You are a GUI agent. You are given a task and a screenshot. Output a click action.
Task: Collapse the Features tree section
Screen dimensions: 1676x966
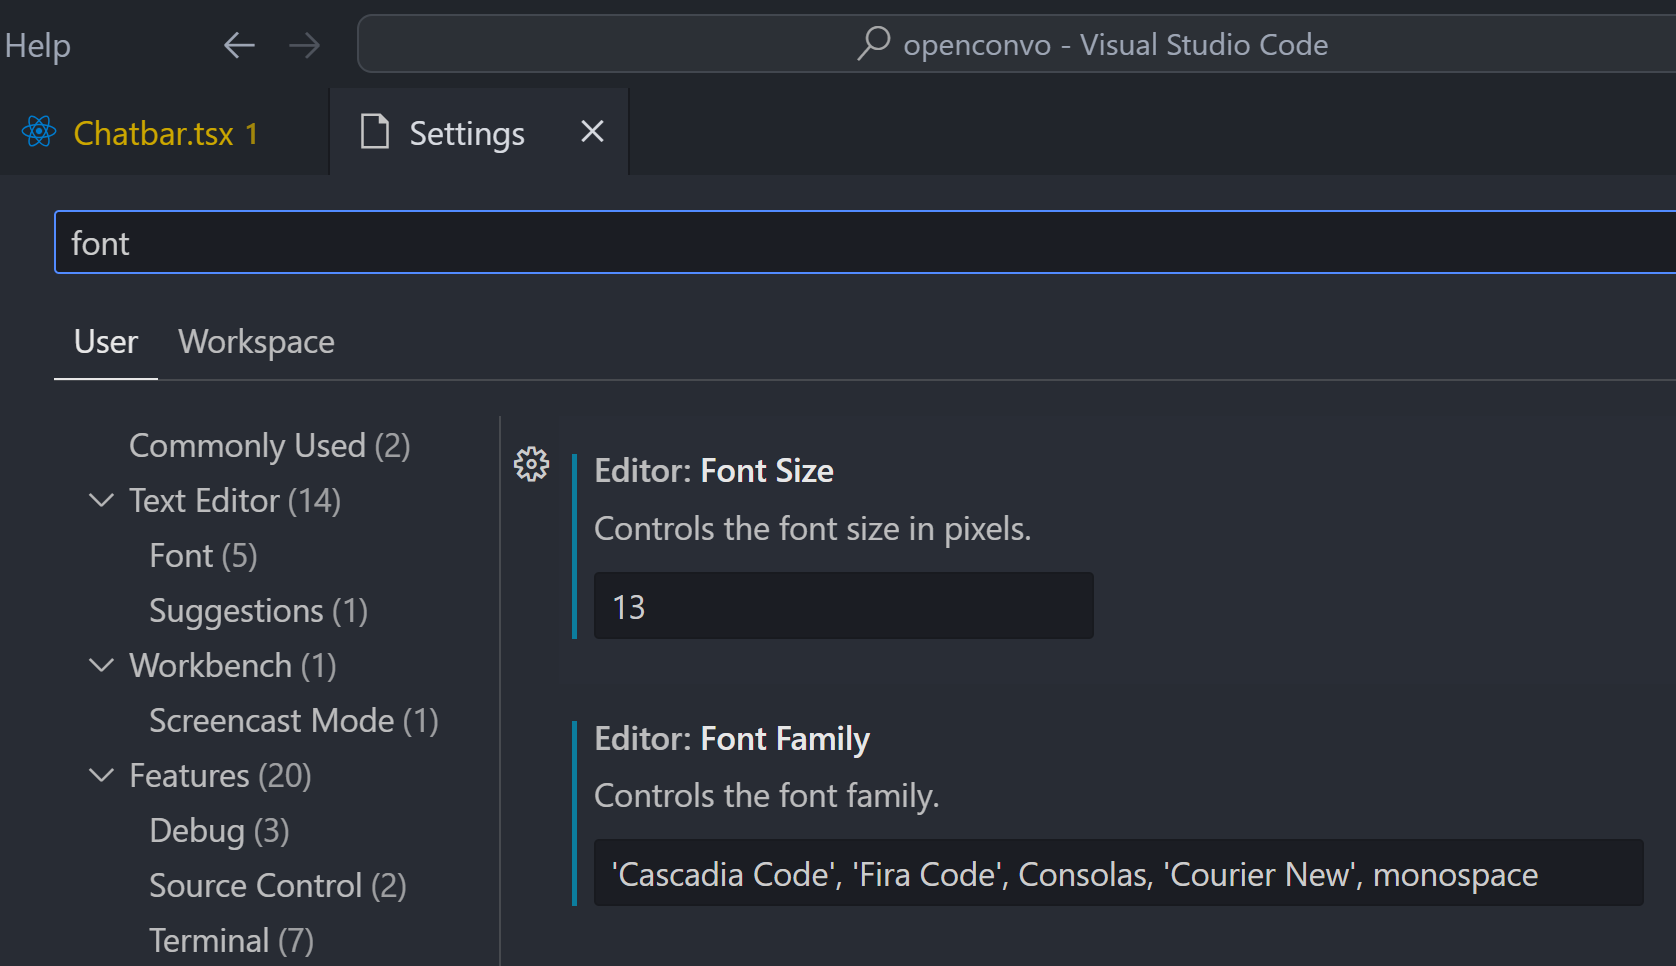[101, 775]
